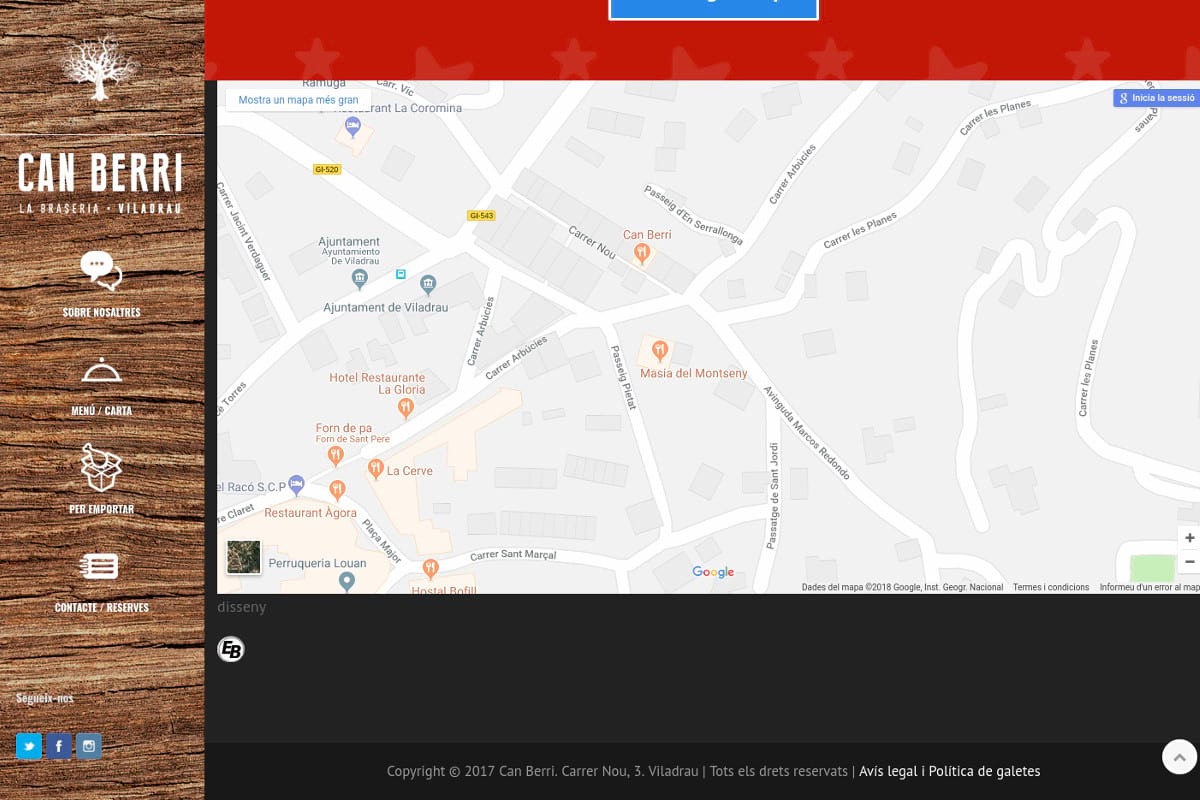Click Ajuntament de Viladrau museum pin

pyautogui.click(x=428, y=285)
